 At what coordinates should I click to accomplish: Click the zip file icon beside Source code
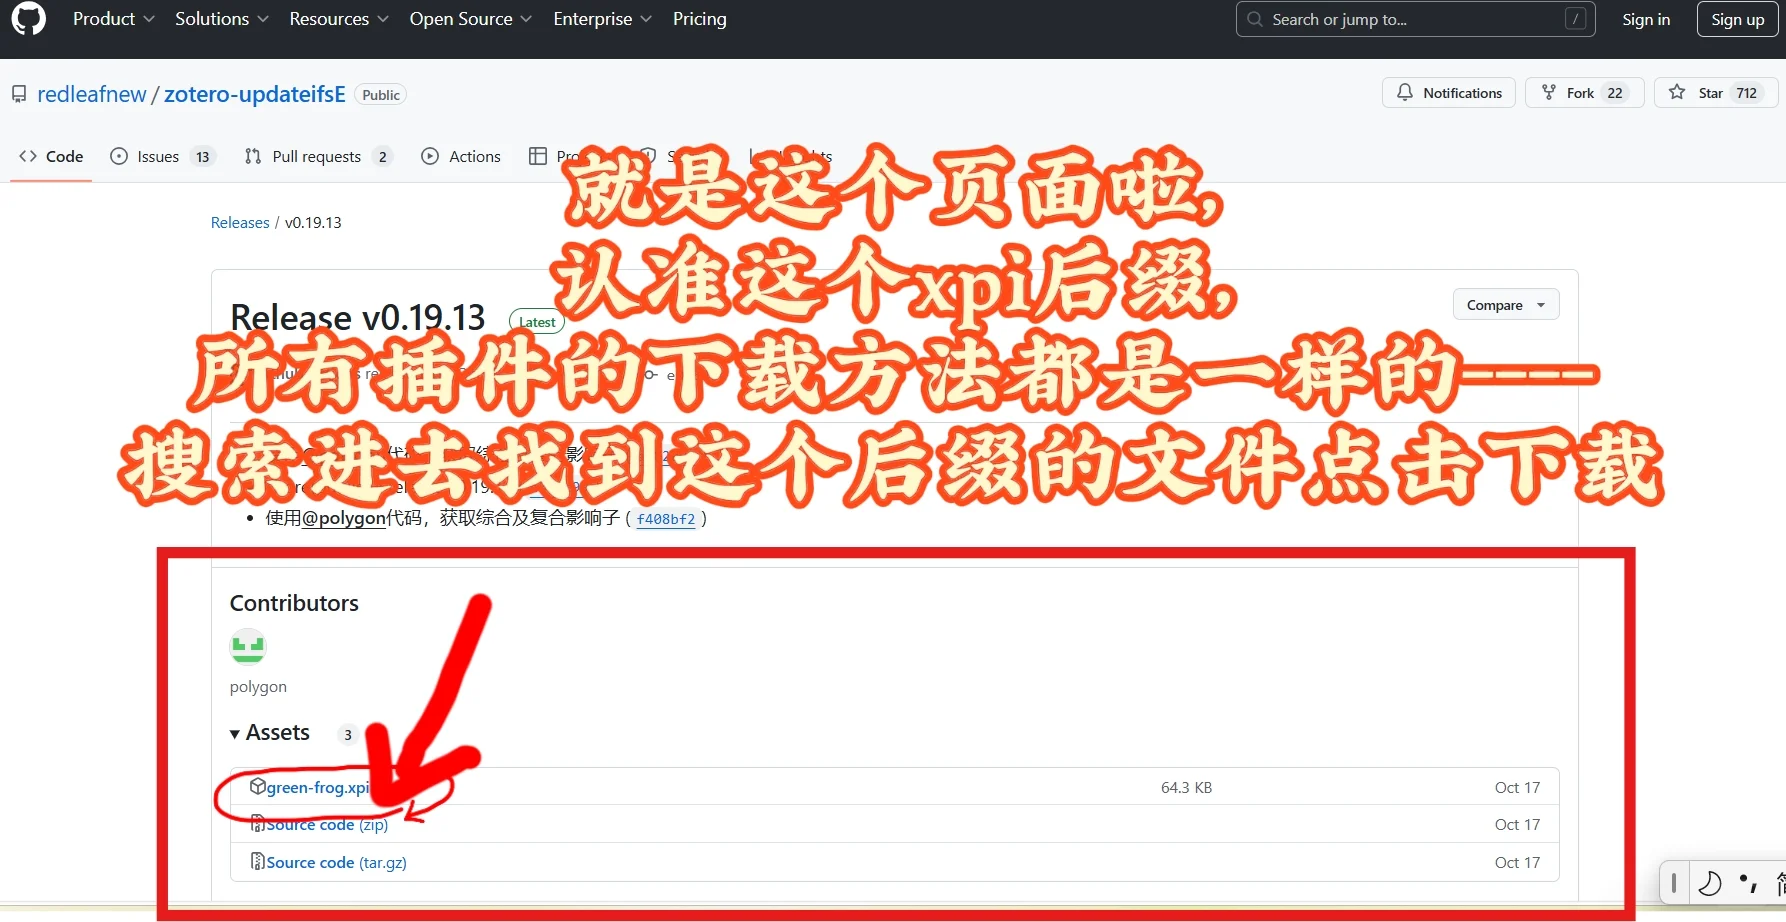(257, 824)
